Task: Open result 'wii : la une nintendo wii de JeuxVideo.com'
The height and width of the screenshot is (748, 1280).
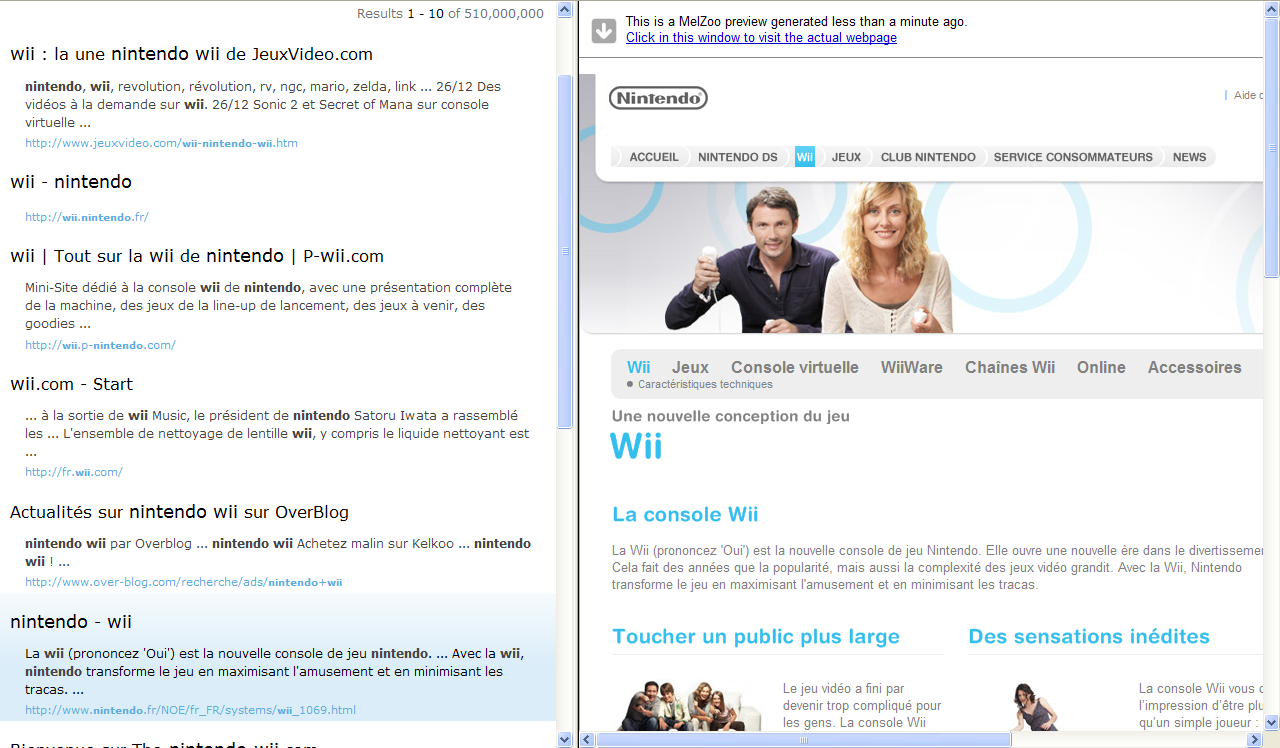Action: point(192,54)
